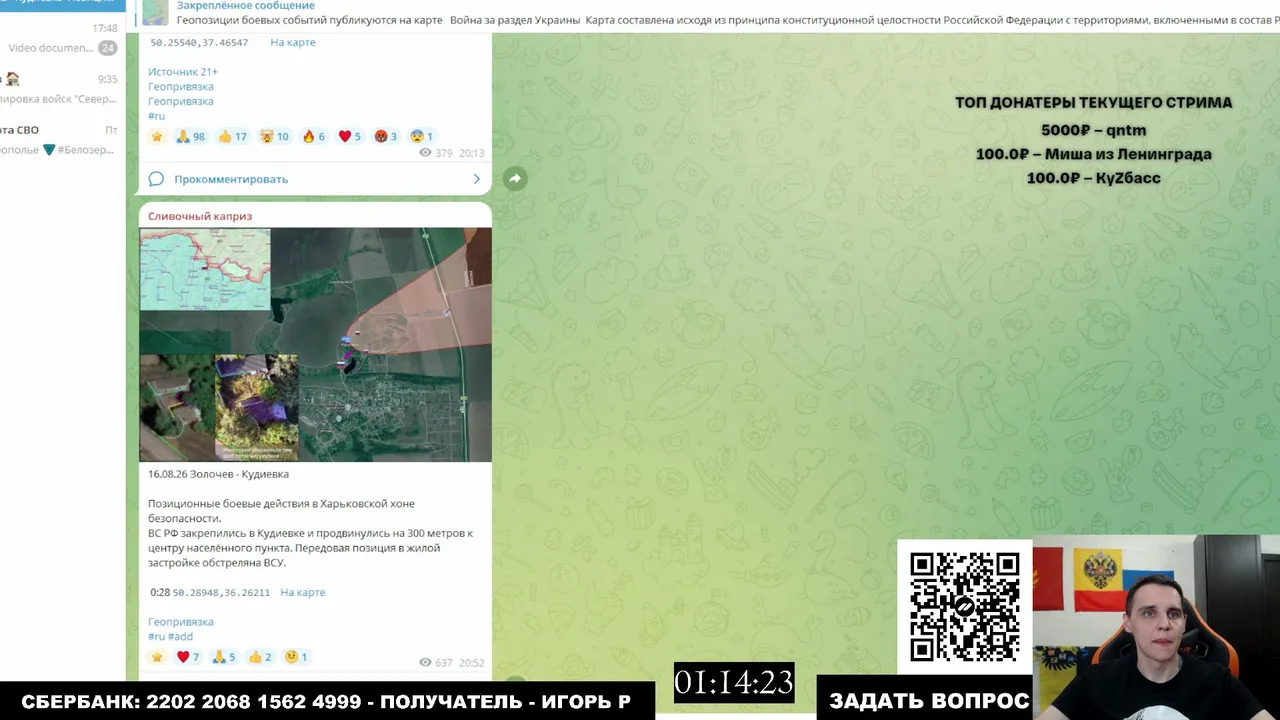Expand comments using the Прокомментировать chevron
This screenshot has width=1280, height=720.
[x=476, y=179]
